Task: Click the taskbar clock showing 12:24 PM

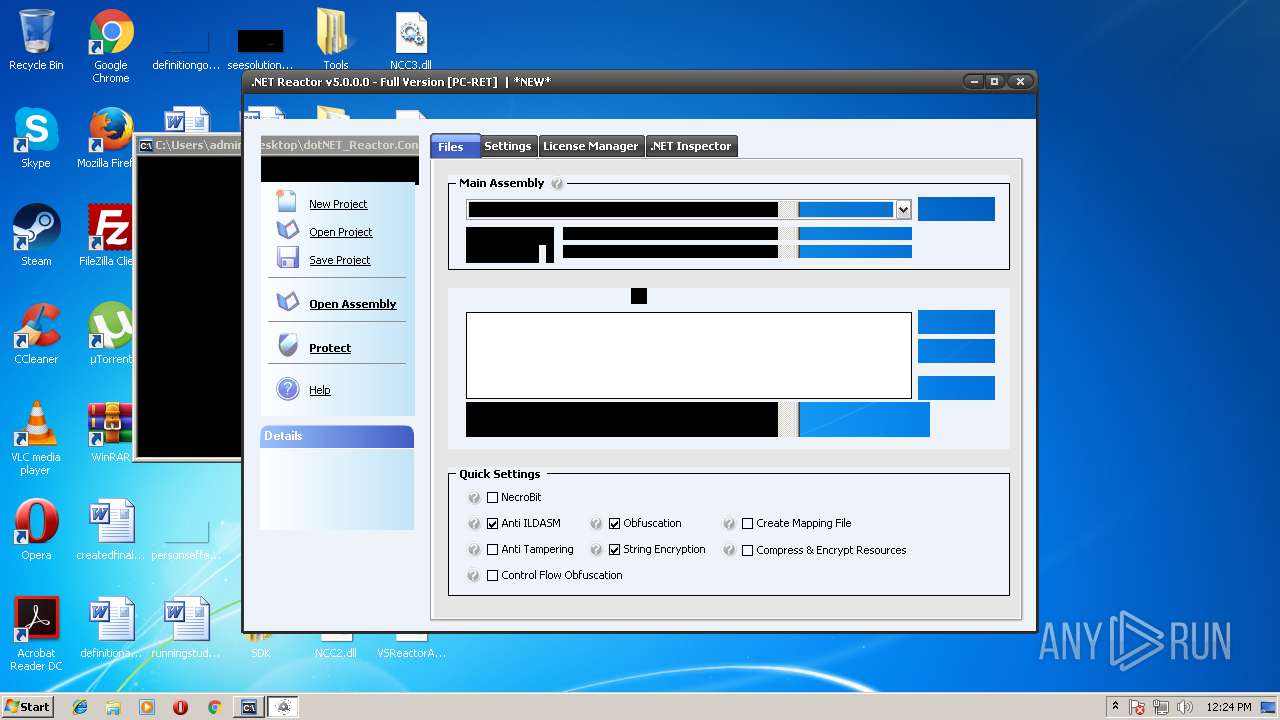Action: coord(1229,707)
